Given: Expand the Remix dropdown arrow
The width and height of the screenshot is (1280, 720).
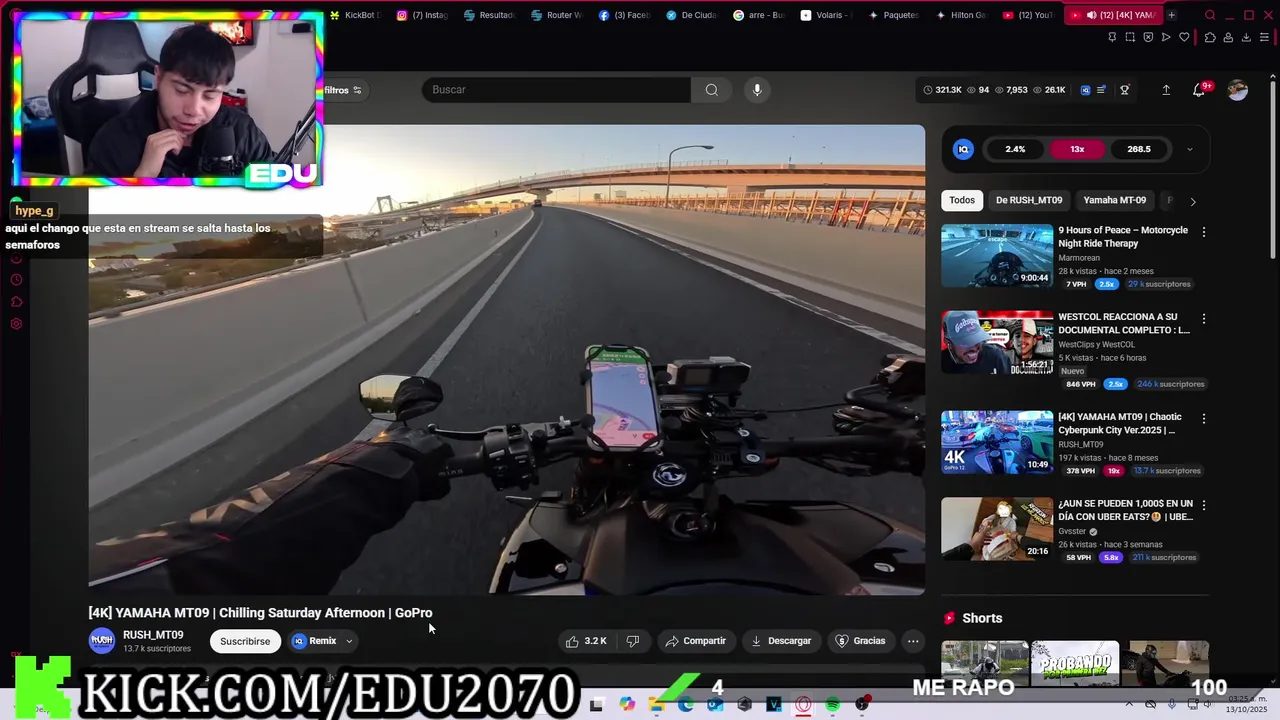Looking at the screenshot, I should click(349, 641).
